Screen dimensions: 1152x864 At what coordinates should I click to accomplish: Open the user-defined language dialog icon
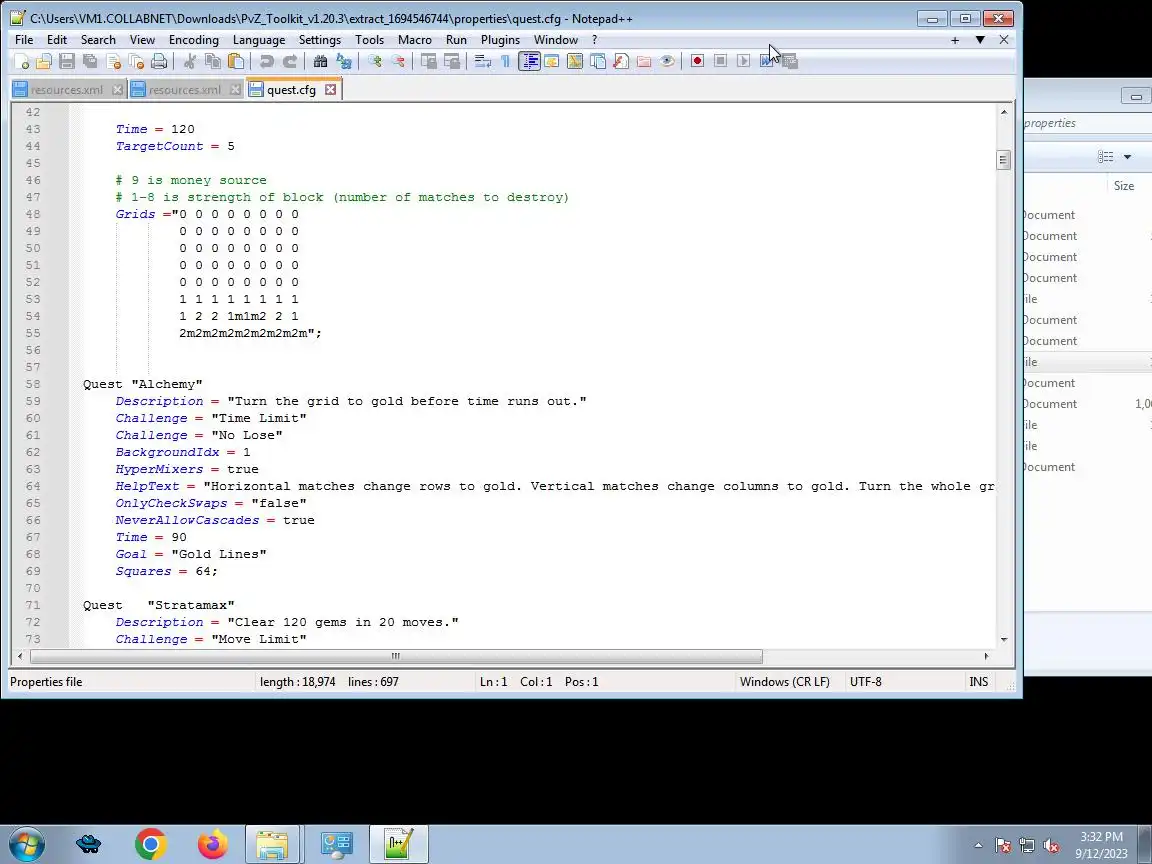[552, 61]
